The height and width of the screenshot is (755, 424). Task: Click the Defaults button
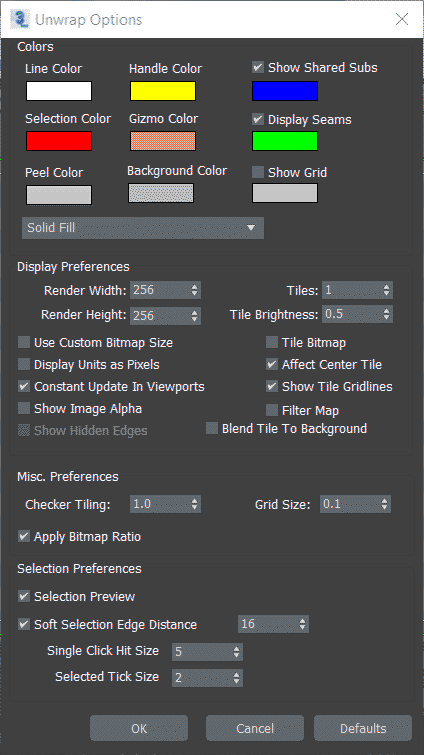(363, 728)
